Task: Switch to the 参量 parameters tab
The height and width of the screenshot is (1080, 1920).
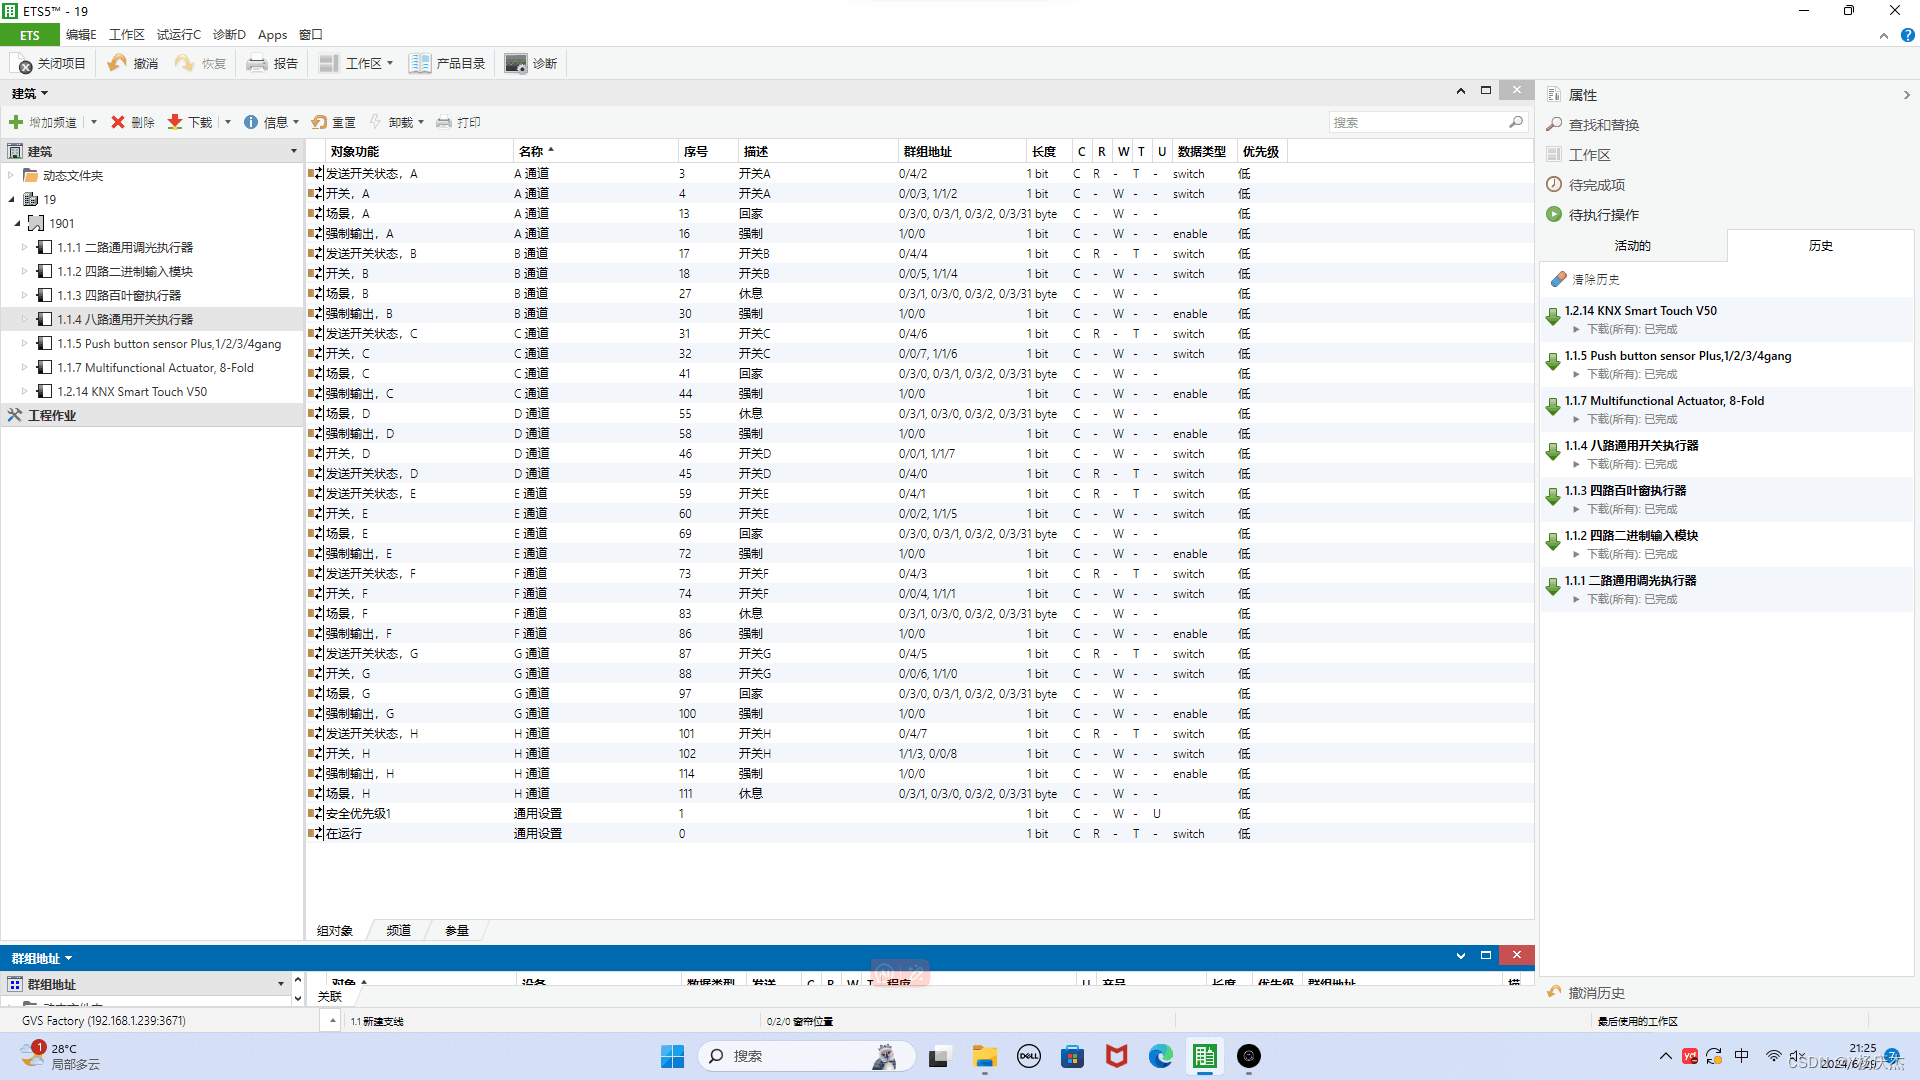Action: [457, 931]
